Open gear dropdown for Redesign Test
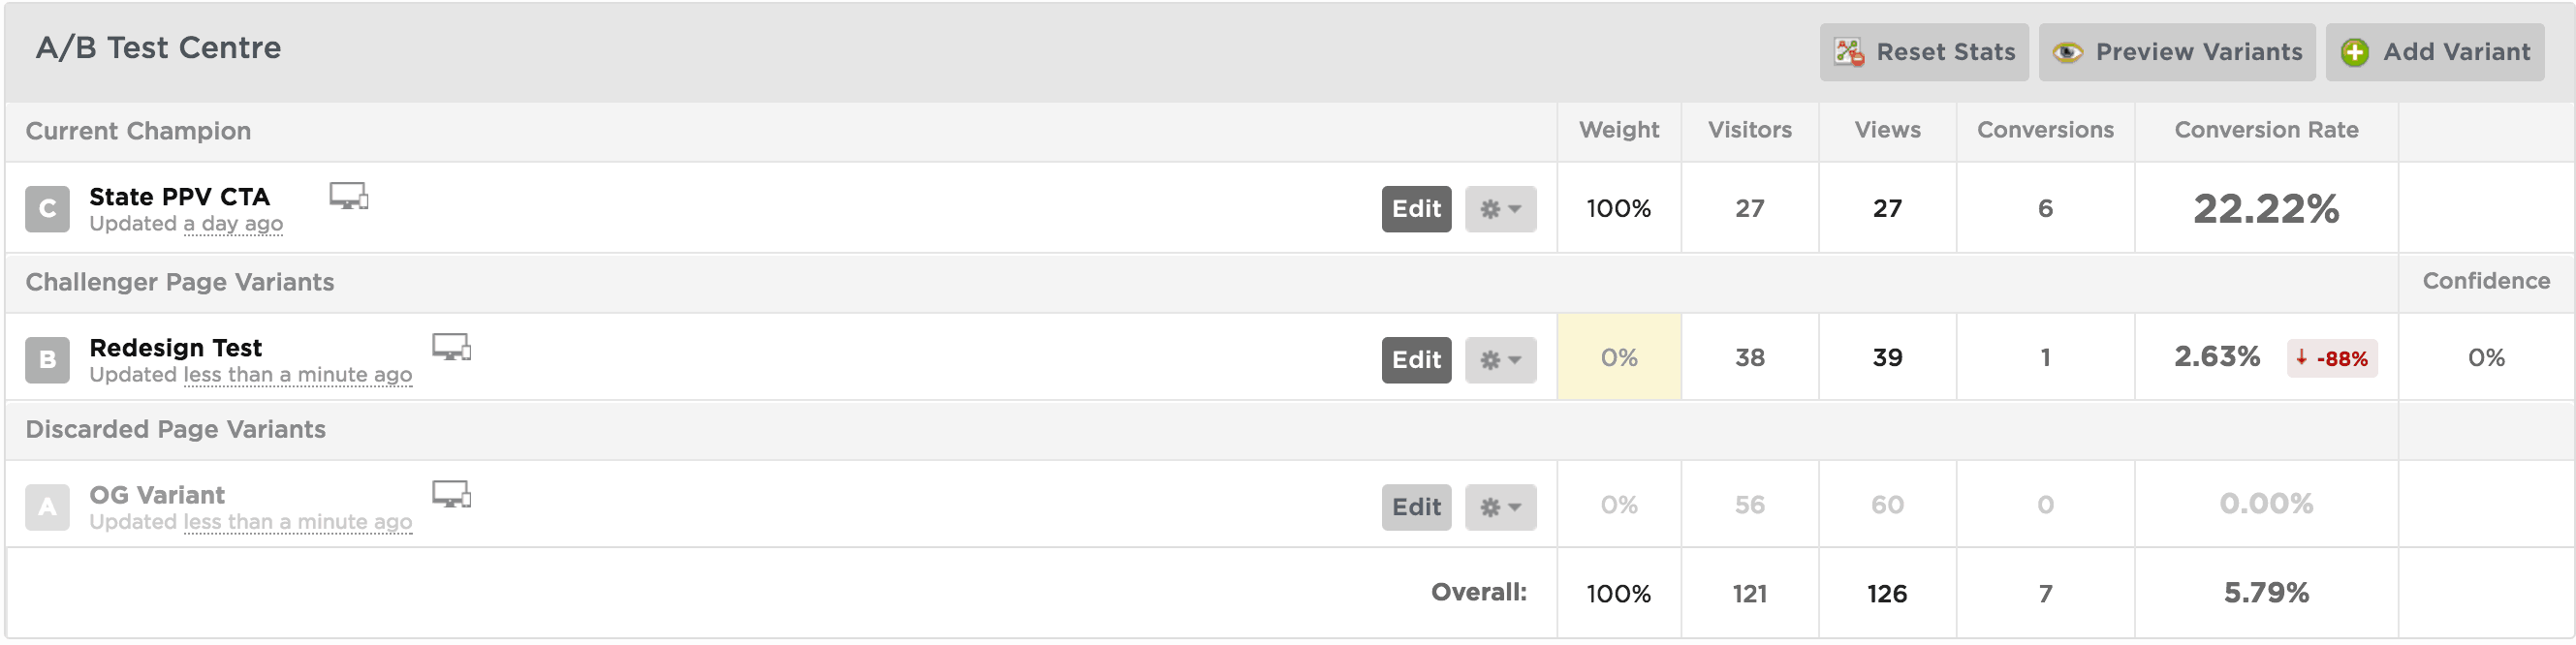 [1501, 360]
